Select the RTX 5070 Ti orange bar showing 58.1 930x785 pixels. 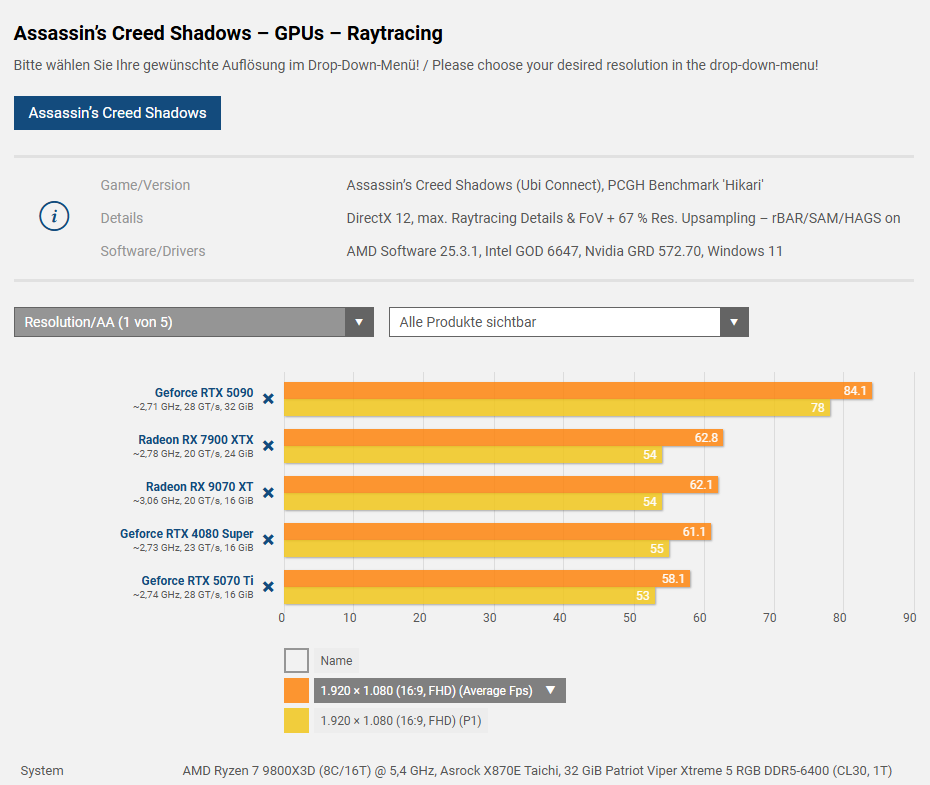(487, 579)
